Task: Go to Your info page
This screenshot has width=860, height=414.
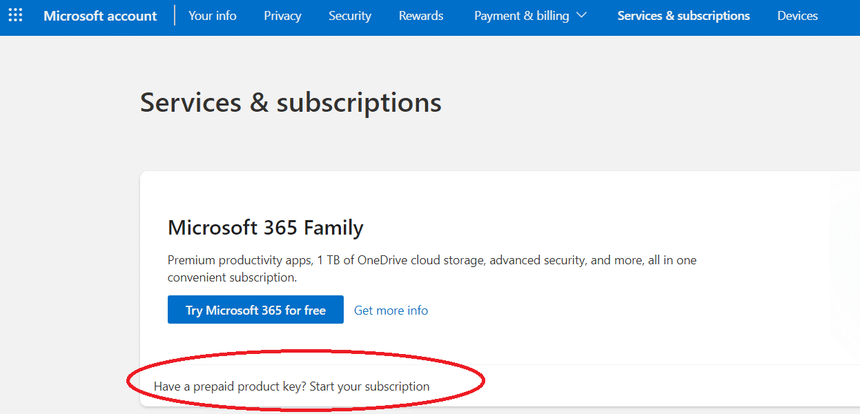Action: click(212, 16)
